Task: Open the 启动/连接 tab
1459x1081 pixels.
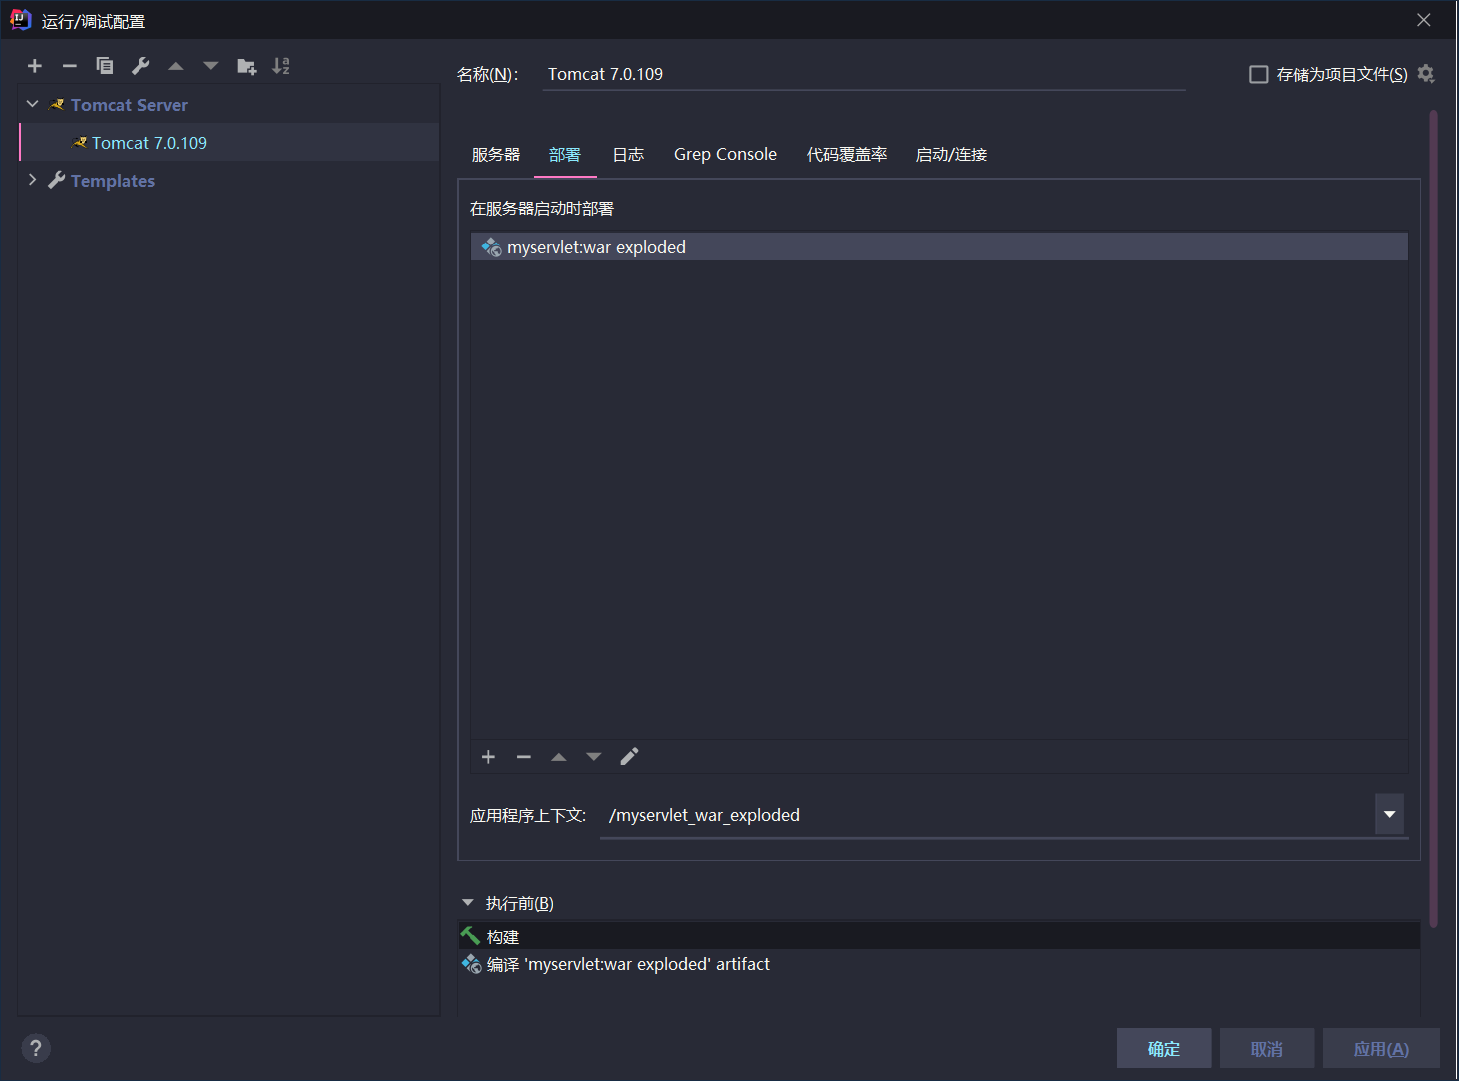Action: [x=951, y=155]
